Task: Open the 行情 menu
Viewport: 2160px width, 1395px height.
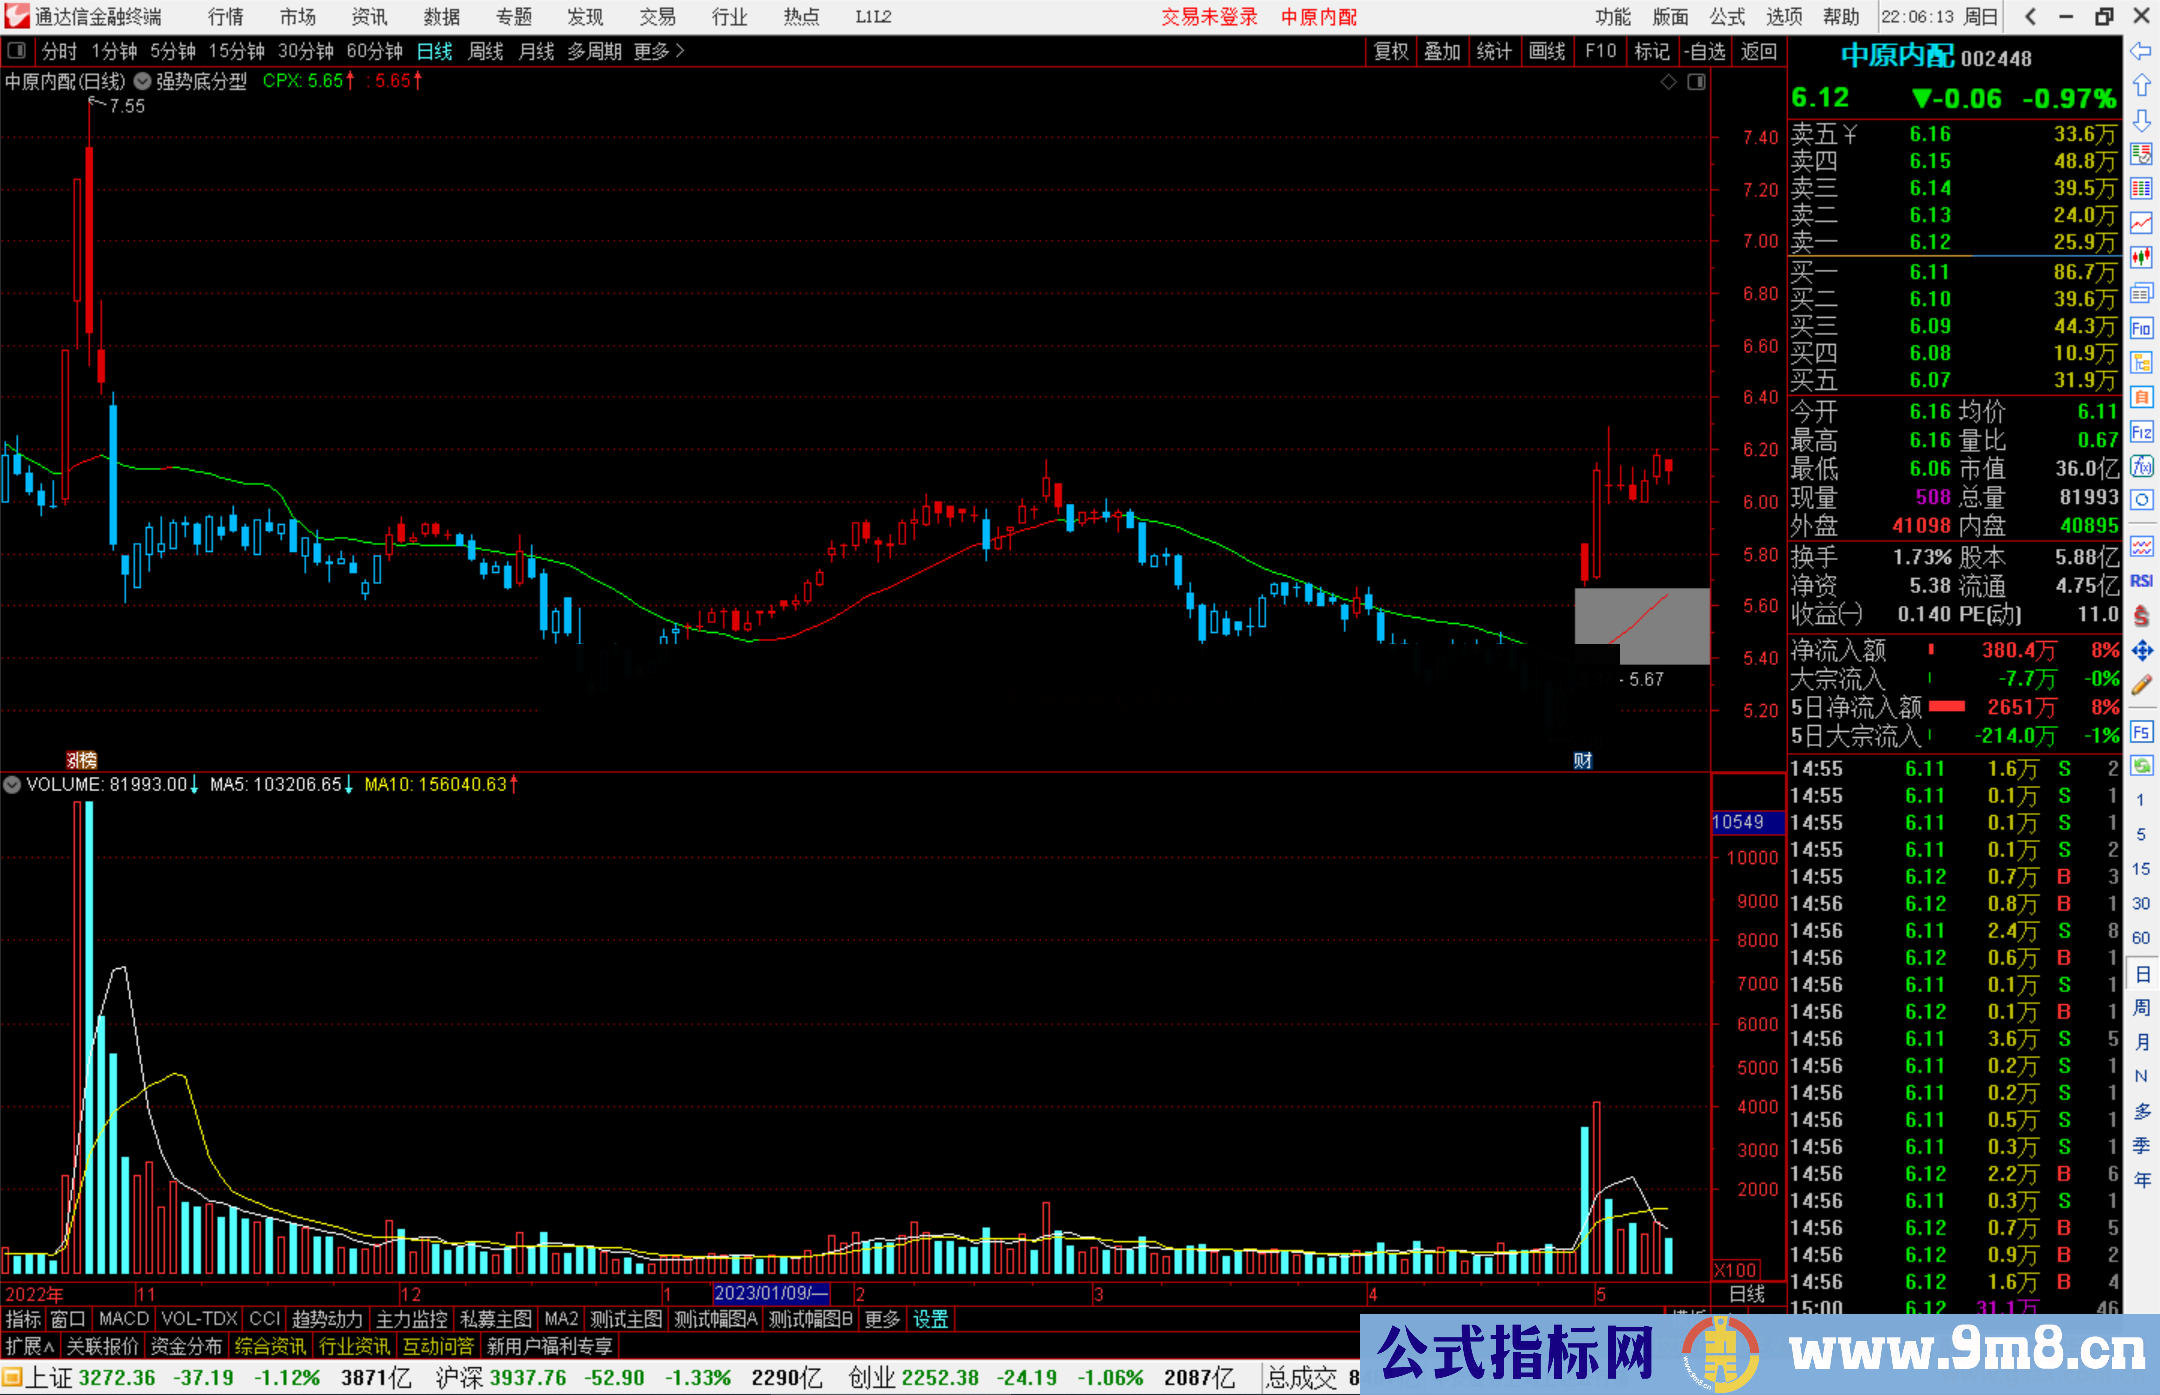Action: pos(226,17)
